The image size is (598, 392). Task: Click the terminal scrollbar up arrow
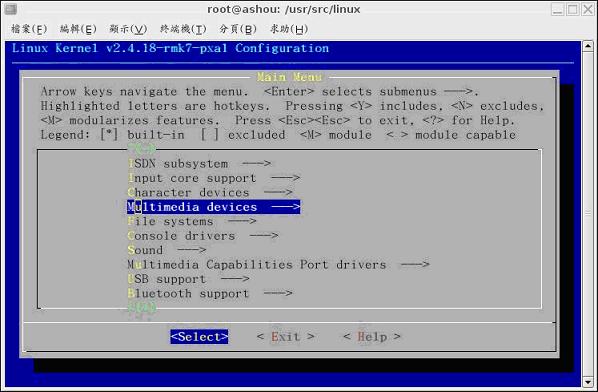(588, 47)
